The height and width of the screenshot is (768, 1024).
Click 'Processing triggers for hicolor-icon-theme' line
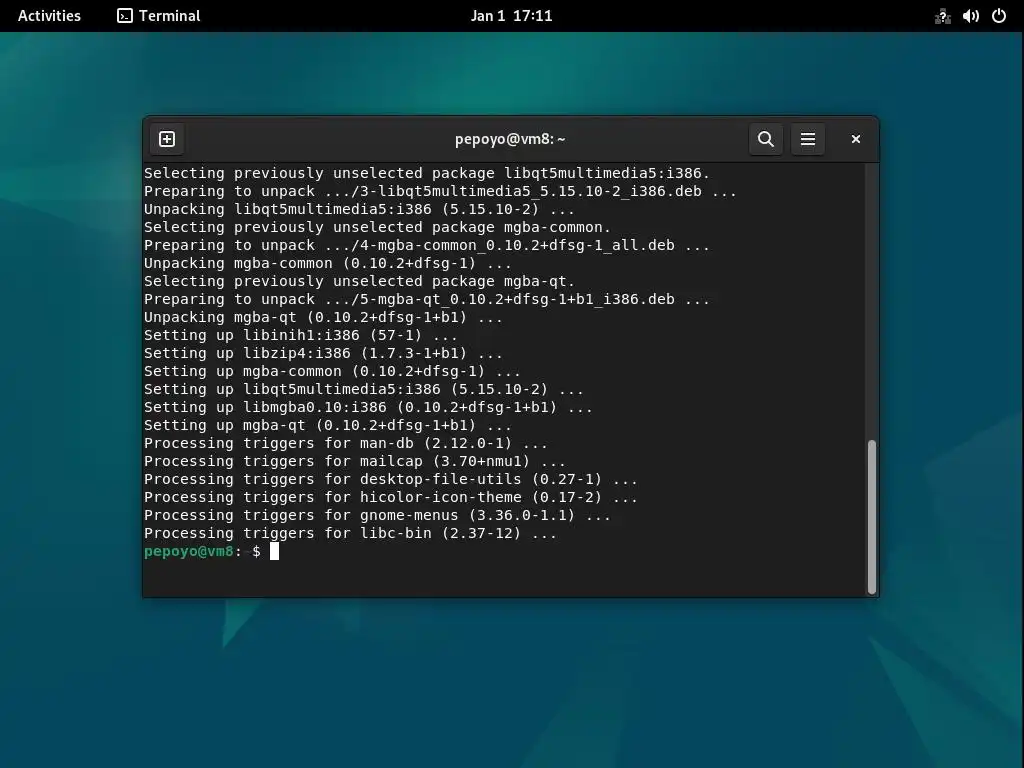tap(391, 497)
